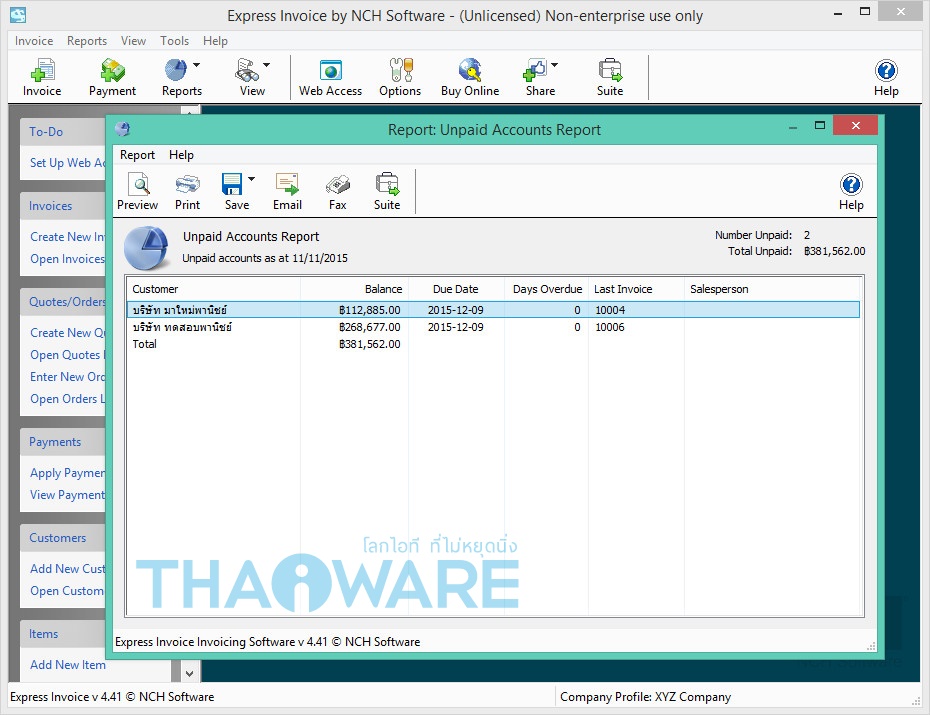Click the Salesperson column header
This screenshot has height=715, width=930.
tap(773, 289)
